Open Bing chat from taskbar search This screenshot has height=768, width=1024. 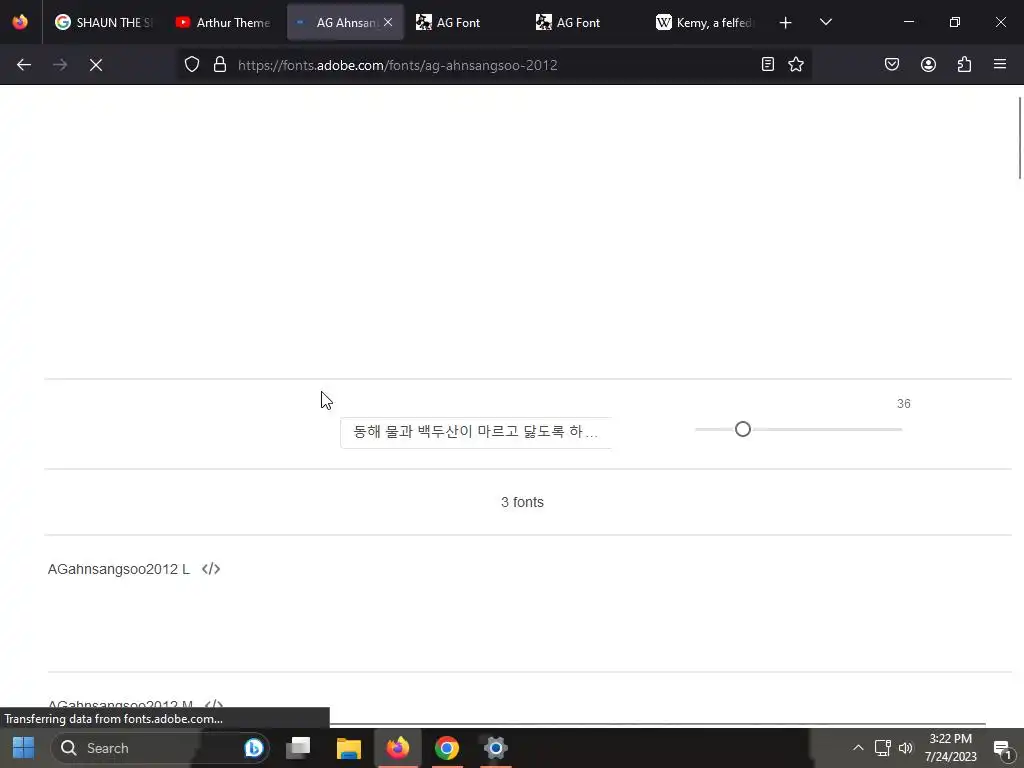tap(254, 748)
